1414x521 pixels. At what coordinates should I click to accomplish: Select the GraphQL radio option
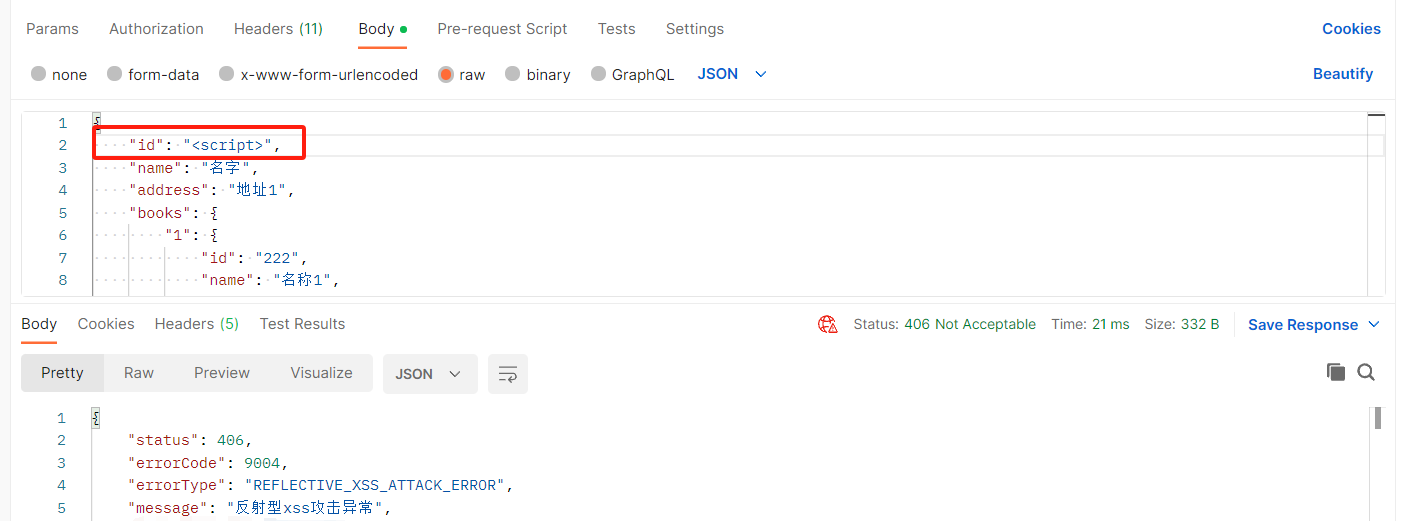coord(599,74)
